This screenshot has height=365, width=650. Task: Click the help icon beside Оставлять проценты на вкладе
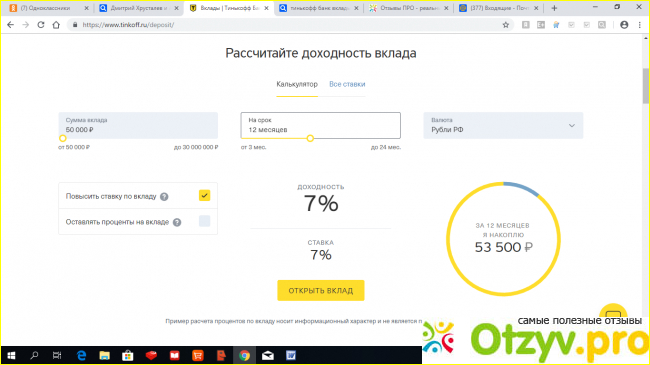tap(177, 222)
